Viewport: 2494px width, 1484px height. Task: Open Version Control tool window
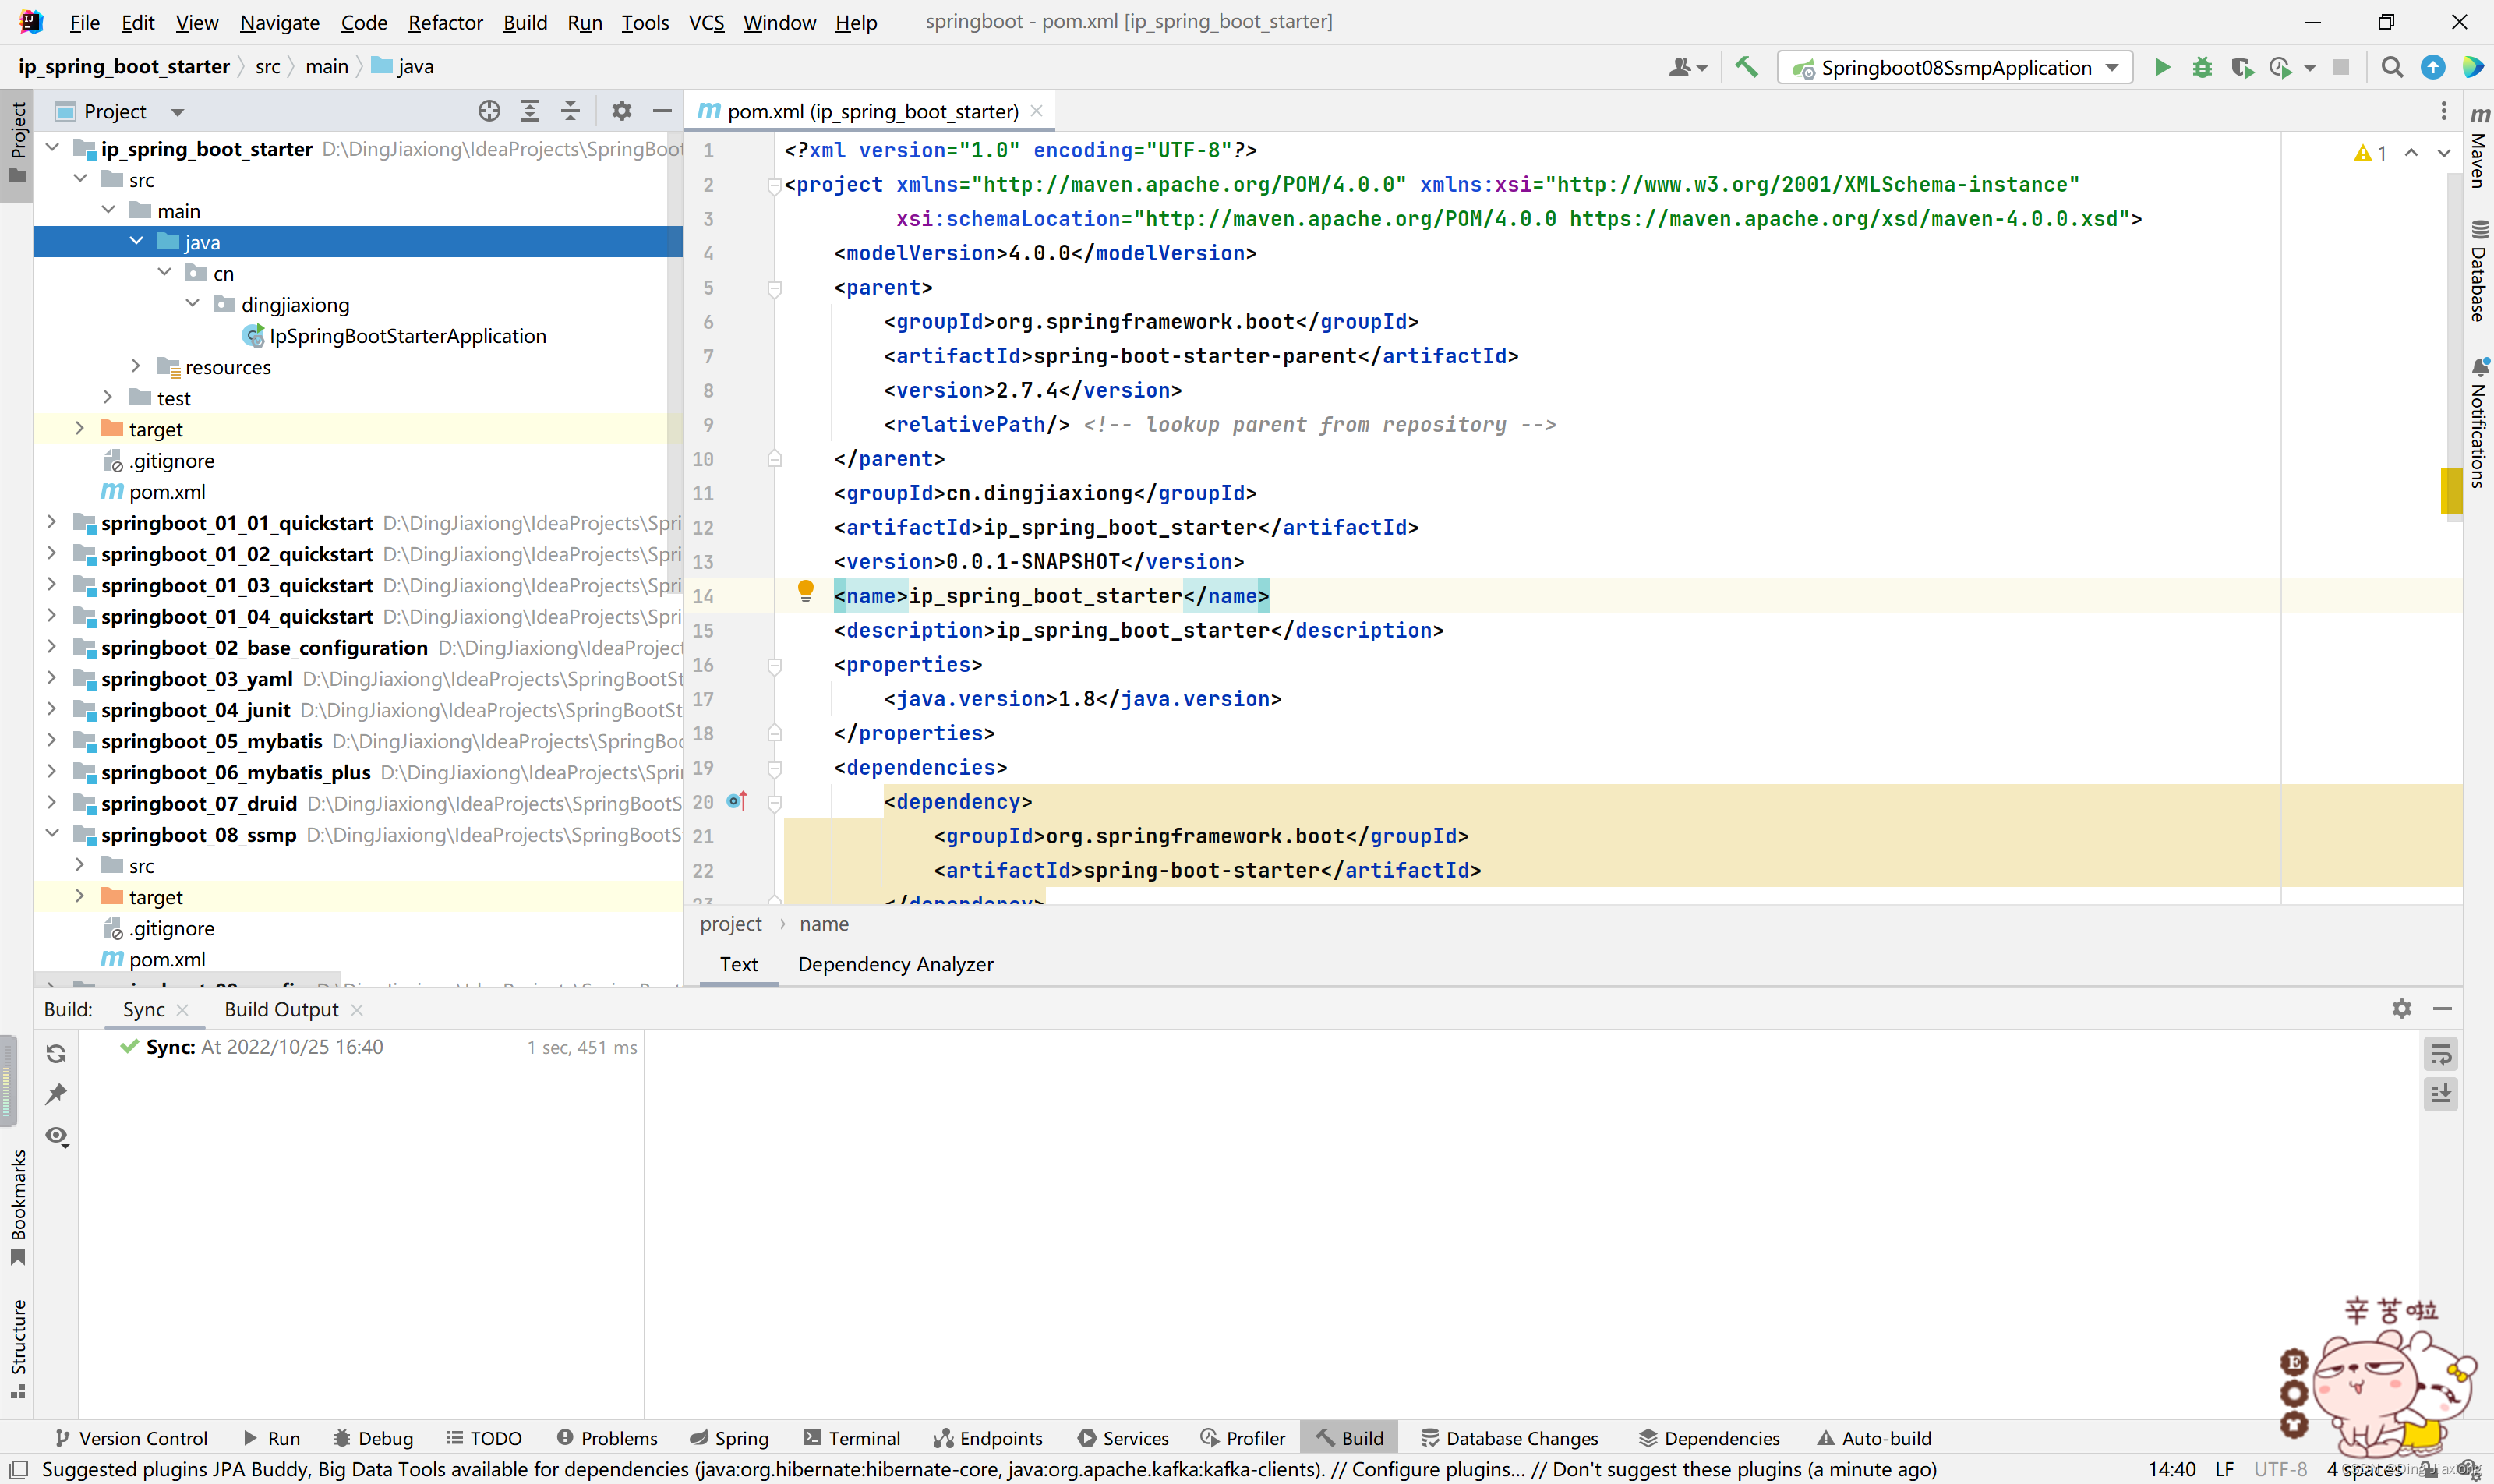click(132, 1438)
